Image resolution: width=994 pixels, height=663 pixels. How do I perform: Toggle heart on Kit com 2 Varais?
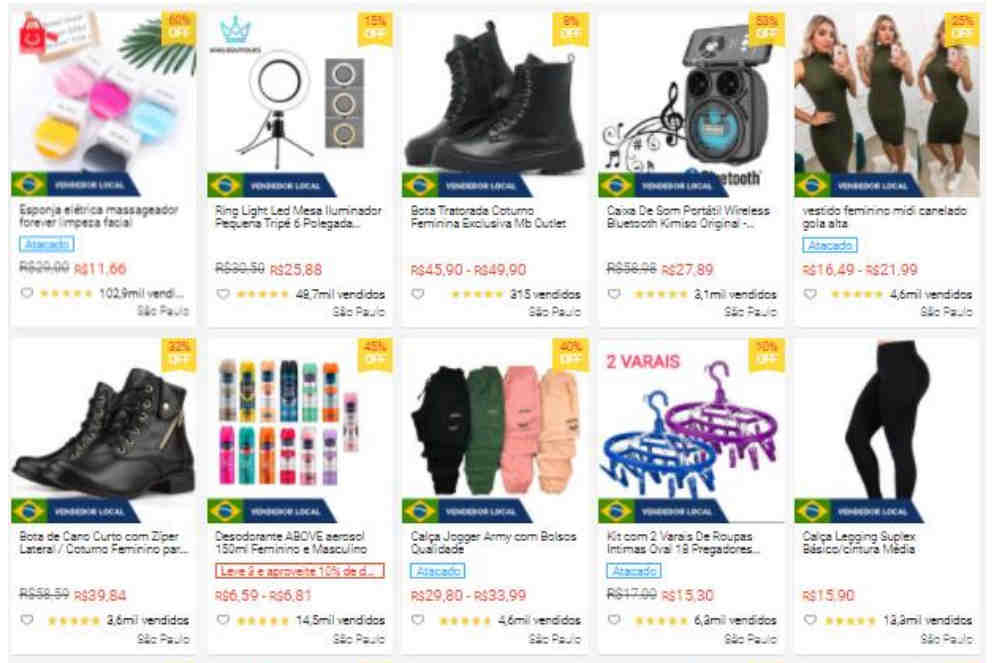pos(614,620)
